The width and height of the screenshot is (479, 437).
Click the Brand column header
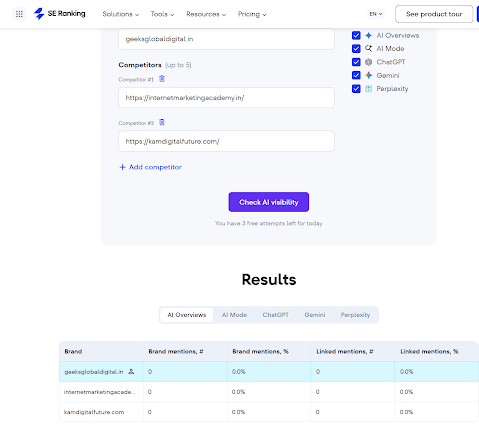pyautogui.click(x=101, y=351)
